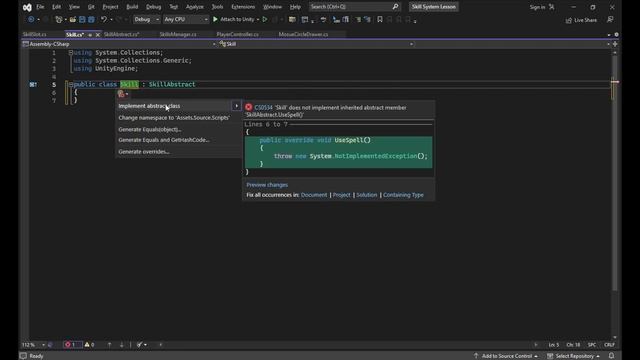
Task: Open the Edit menu
Action: click(56, 7)
